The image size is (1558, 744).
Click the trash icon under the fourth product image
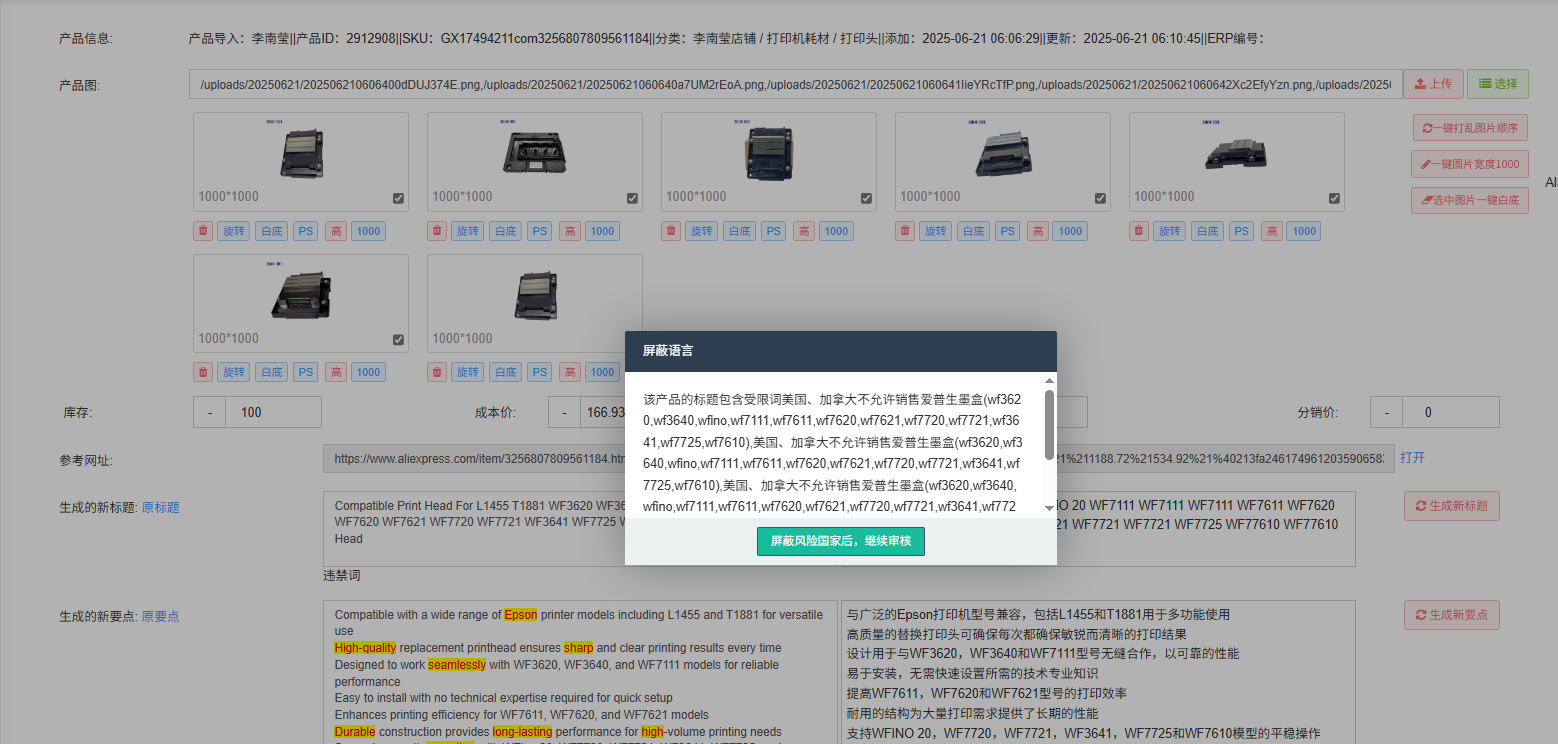tap(906, 231)
